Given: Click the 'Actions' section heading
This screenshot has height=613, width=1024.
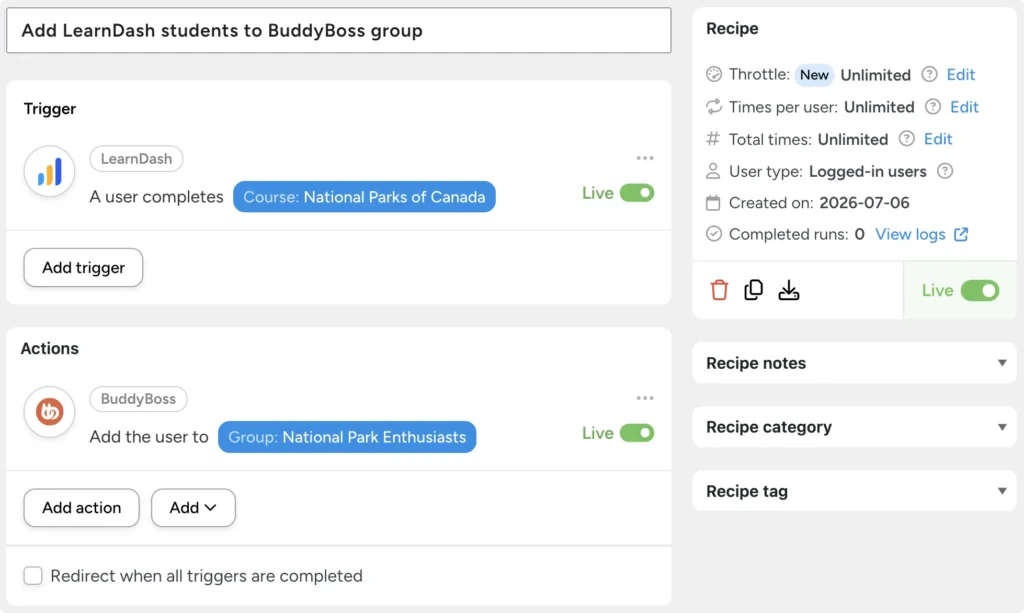Looking at the screenshot, I should point(50,348).
